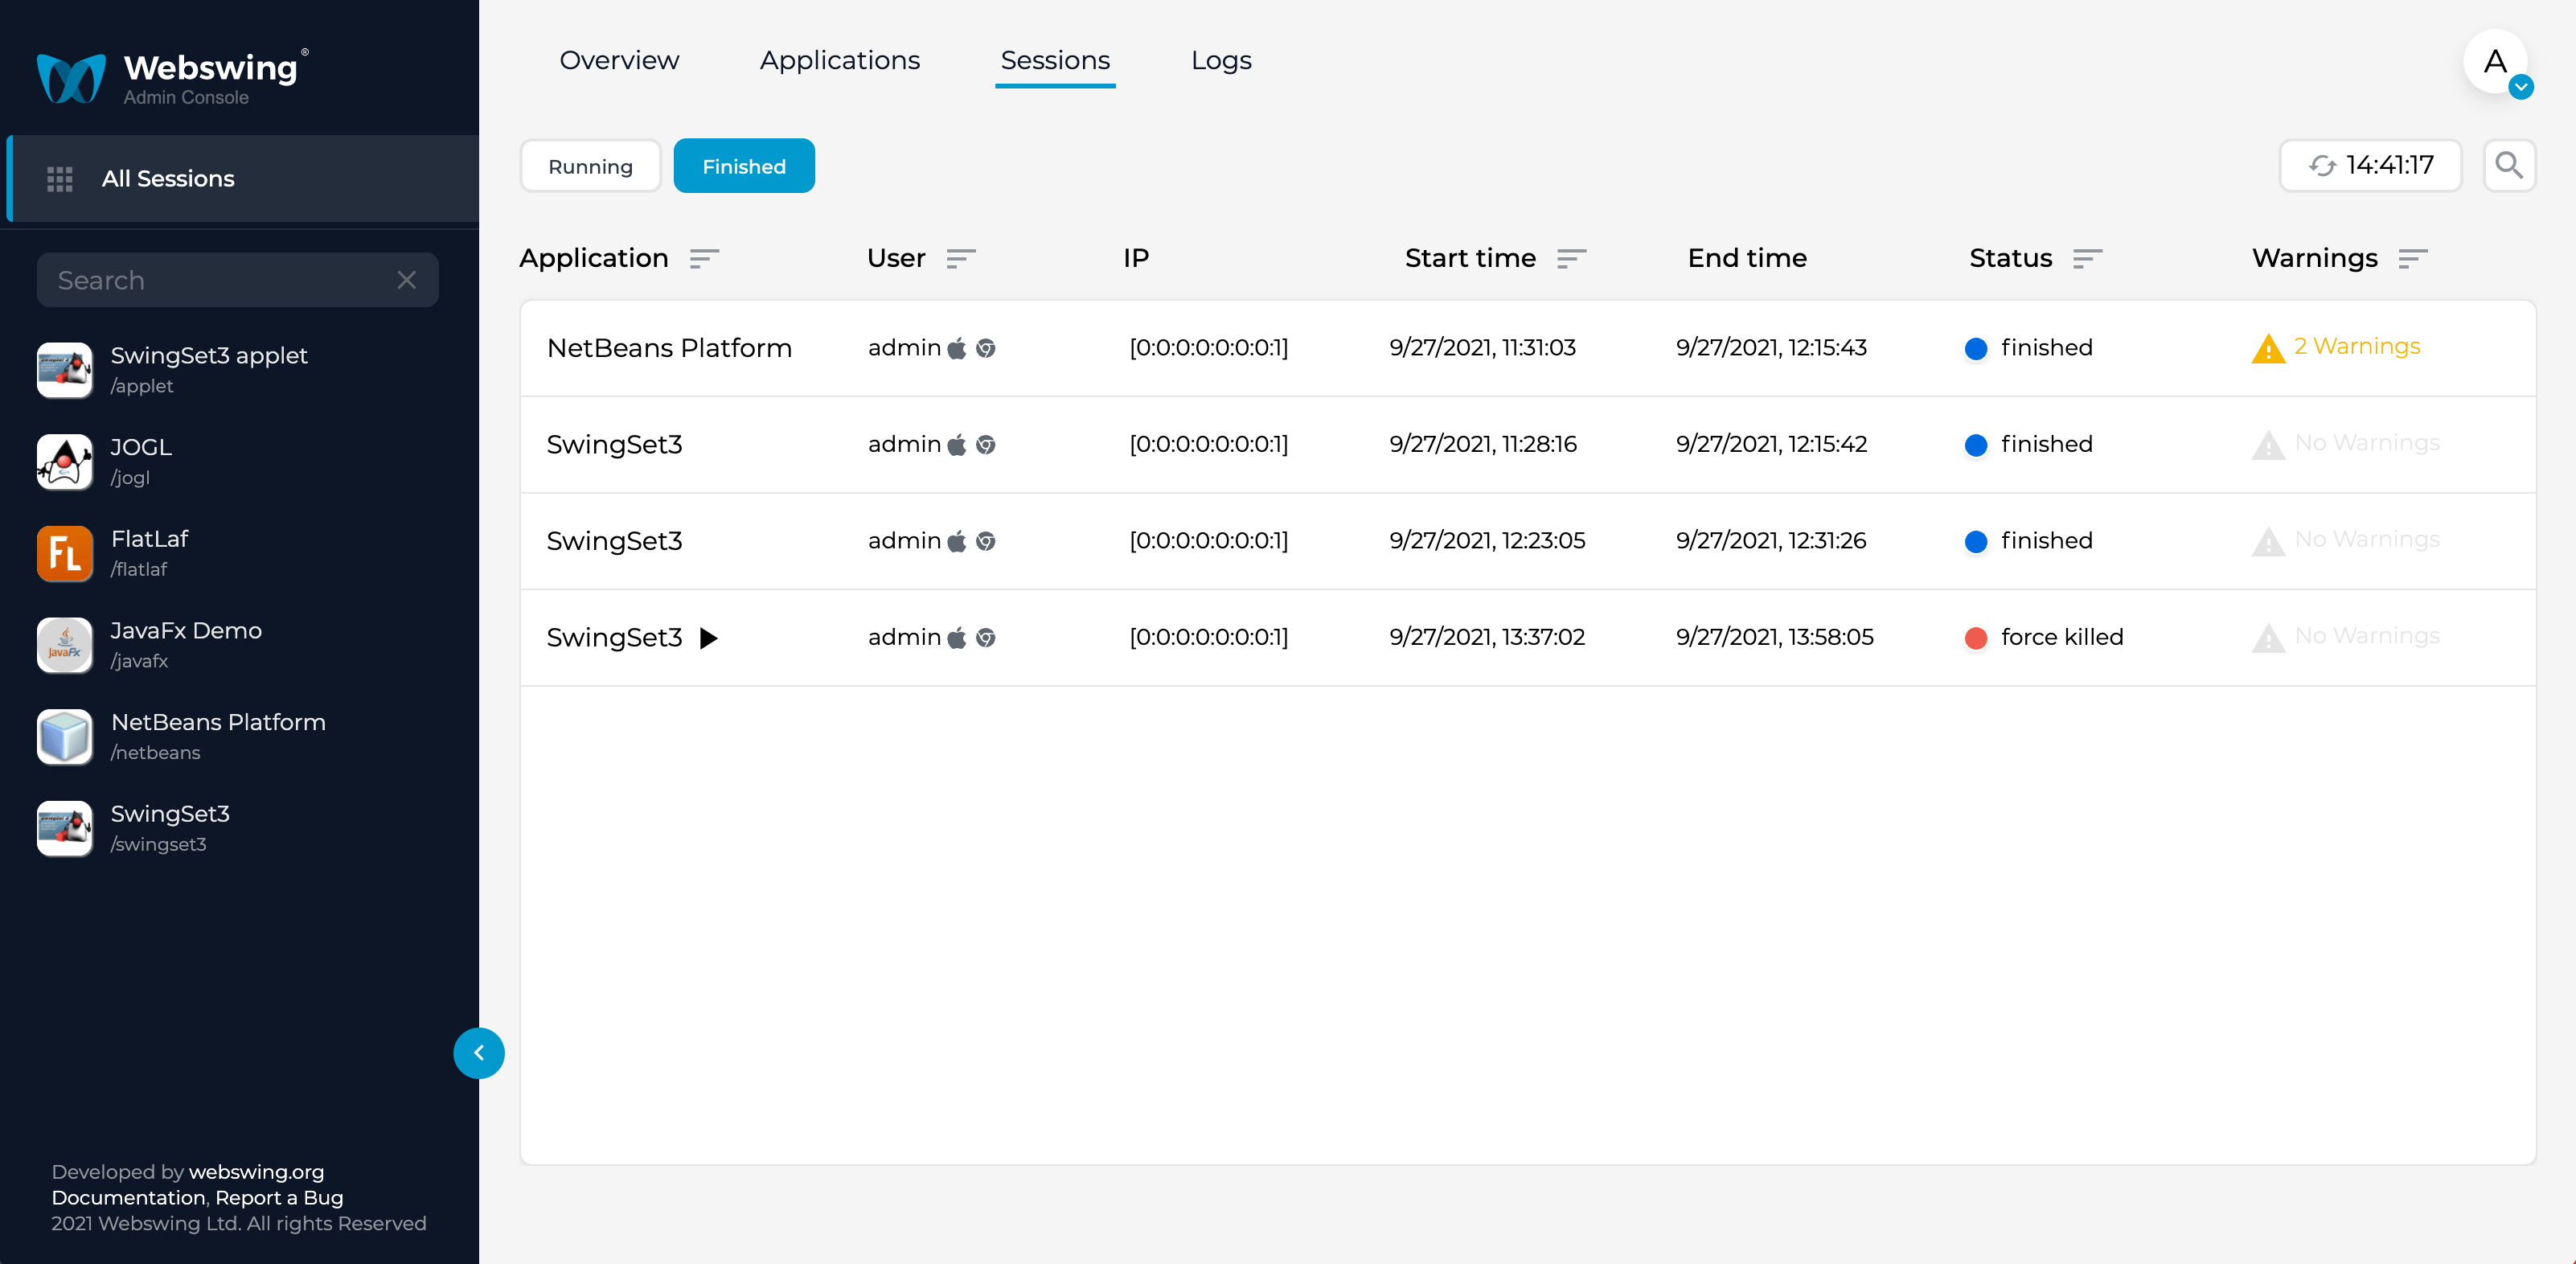
Task: Sort sessions by Application column
Action: pyautogui.click(x=704, y=259)
